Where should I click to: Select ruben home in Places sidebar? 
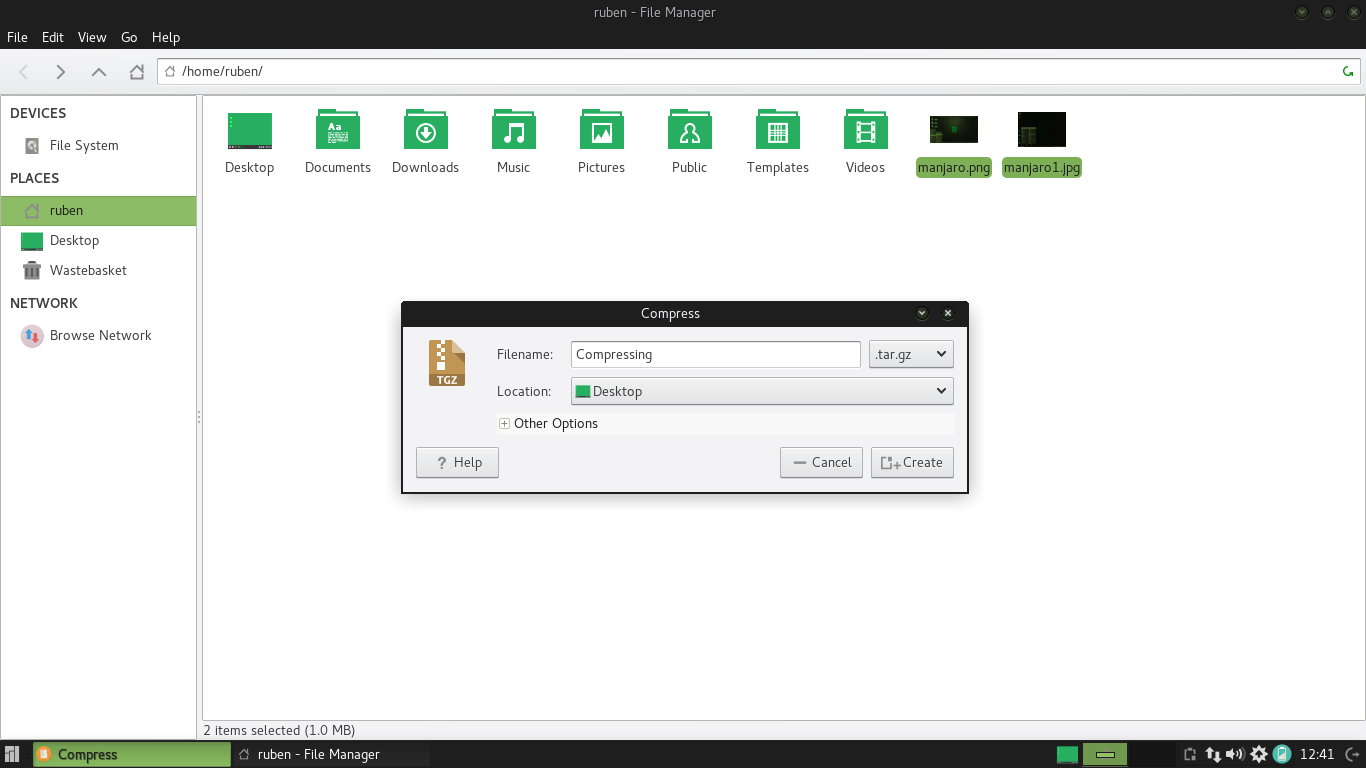(x=98, y=210)
